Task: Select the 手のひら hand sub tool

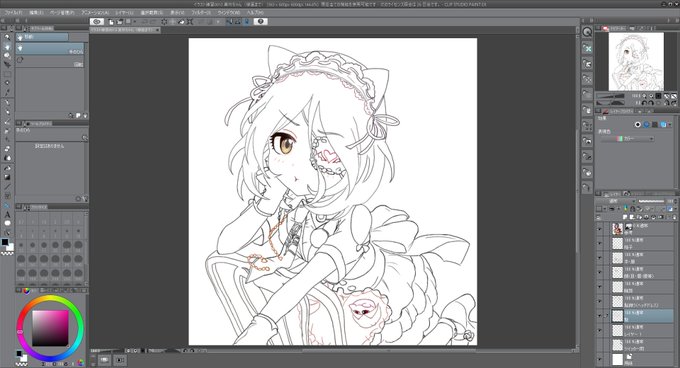Action: point(50,49)
